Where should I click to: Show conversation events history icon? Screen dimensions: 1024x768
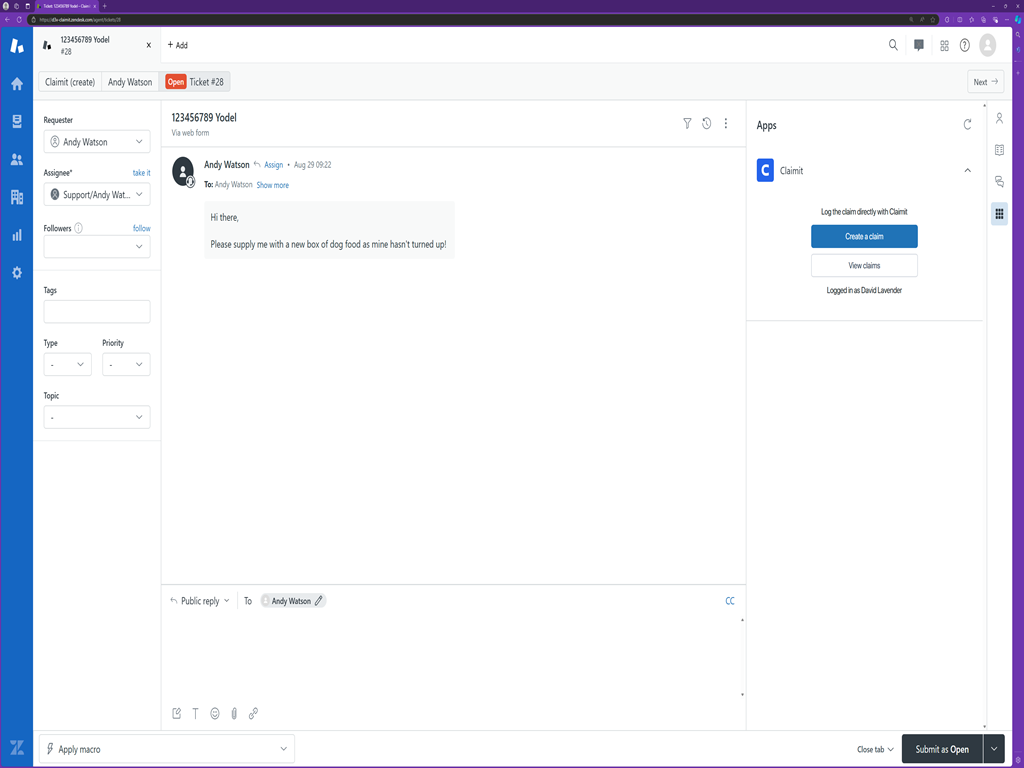pos(706,124)
